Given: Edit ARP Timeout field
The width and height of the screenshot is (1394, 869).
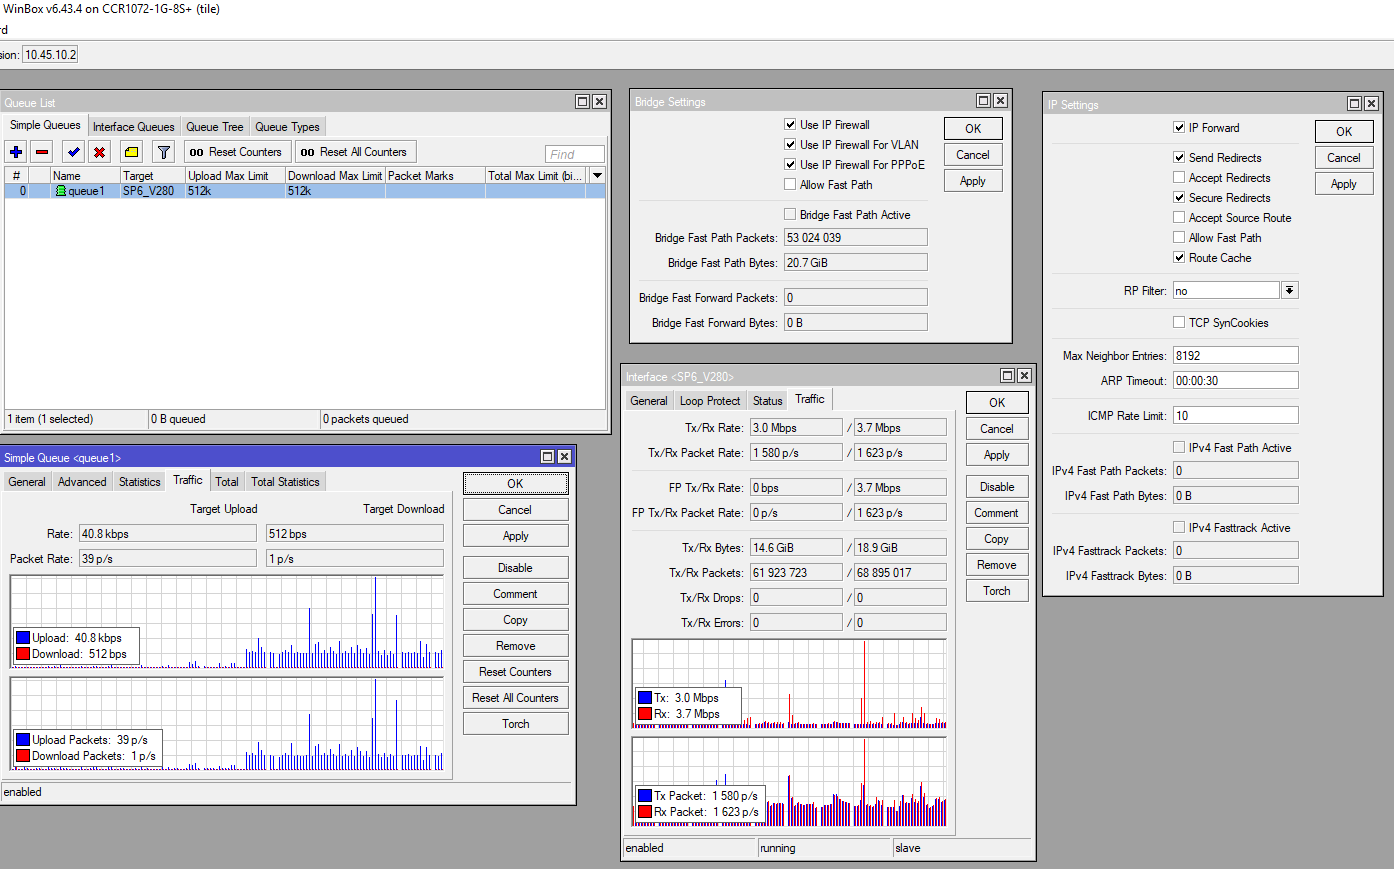Looking at the screenshot, I should click(x=1235, y=380).
